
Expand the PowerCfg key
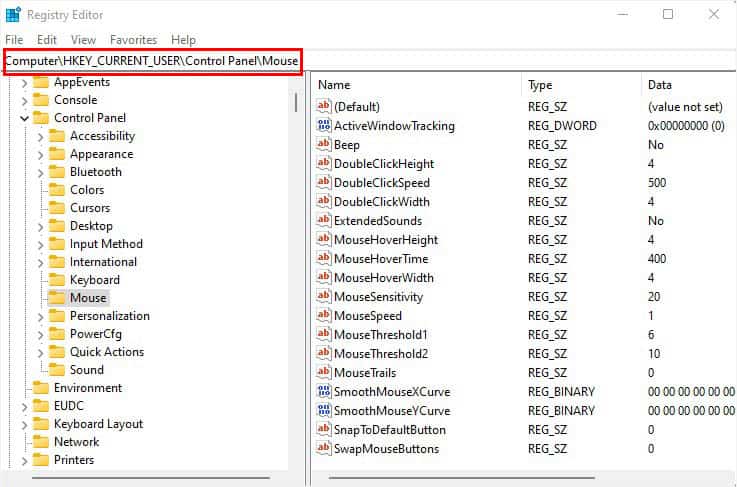[40, 335]
